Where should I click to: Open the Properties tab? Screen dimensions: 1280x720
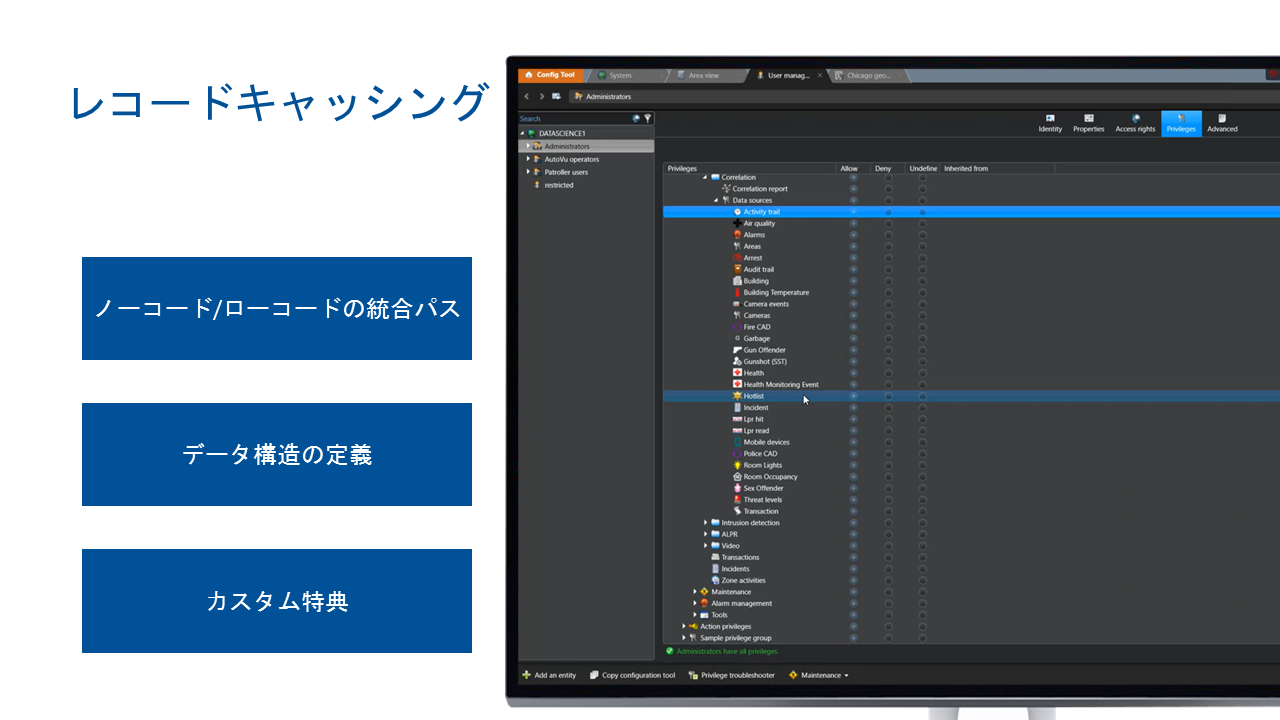1088,124
